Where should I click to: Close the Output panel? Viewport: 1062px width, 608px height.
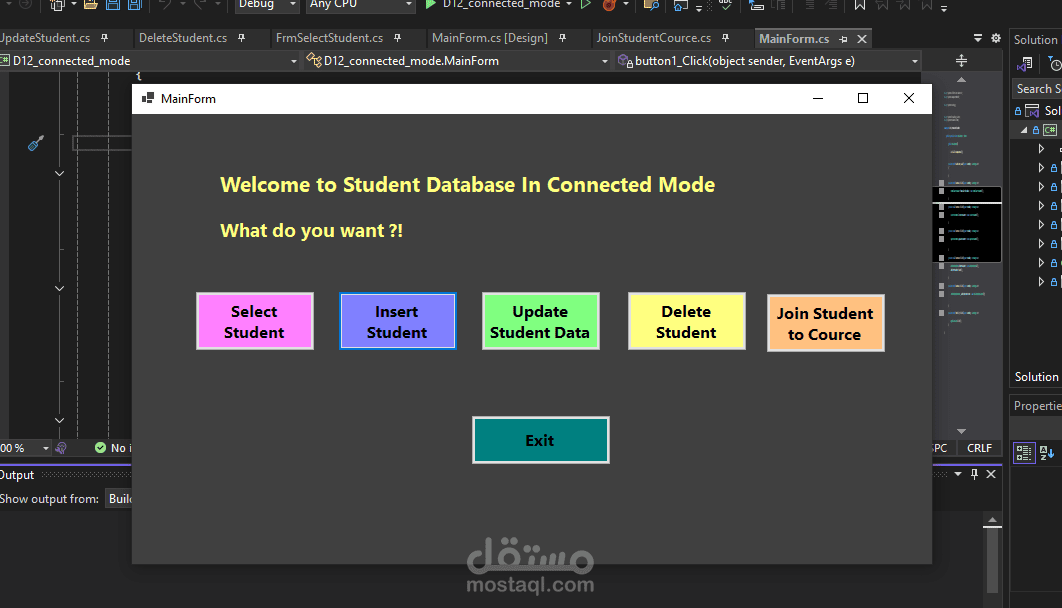coord(991,474)
